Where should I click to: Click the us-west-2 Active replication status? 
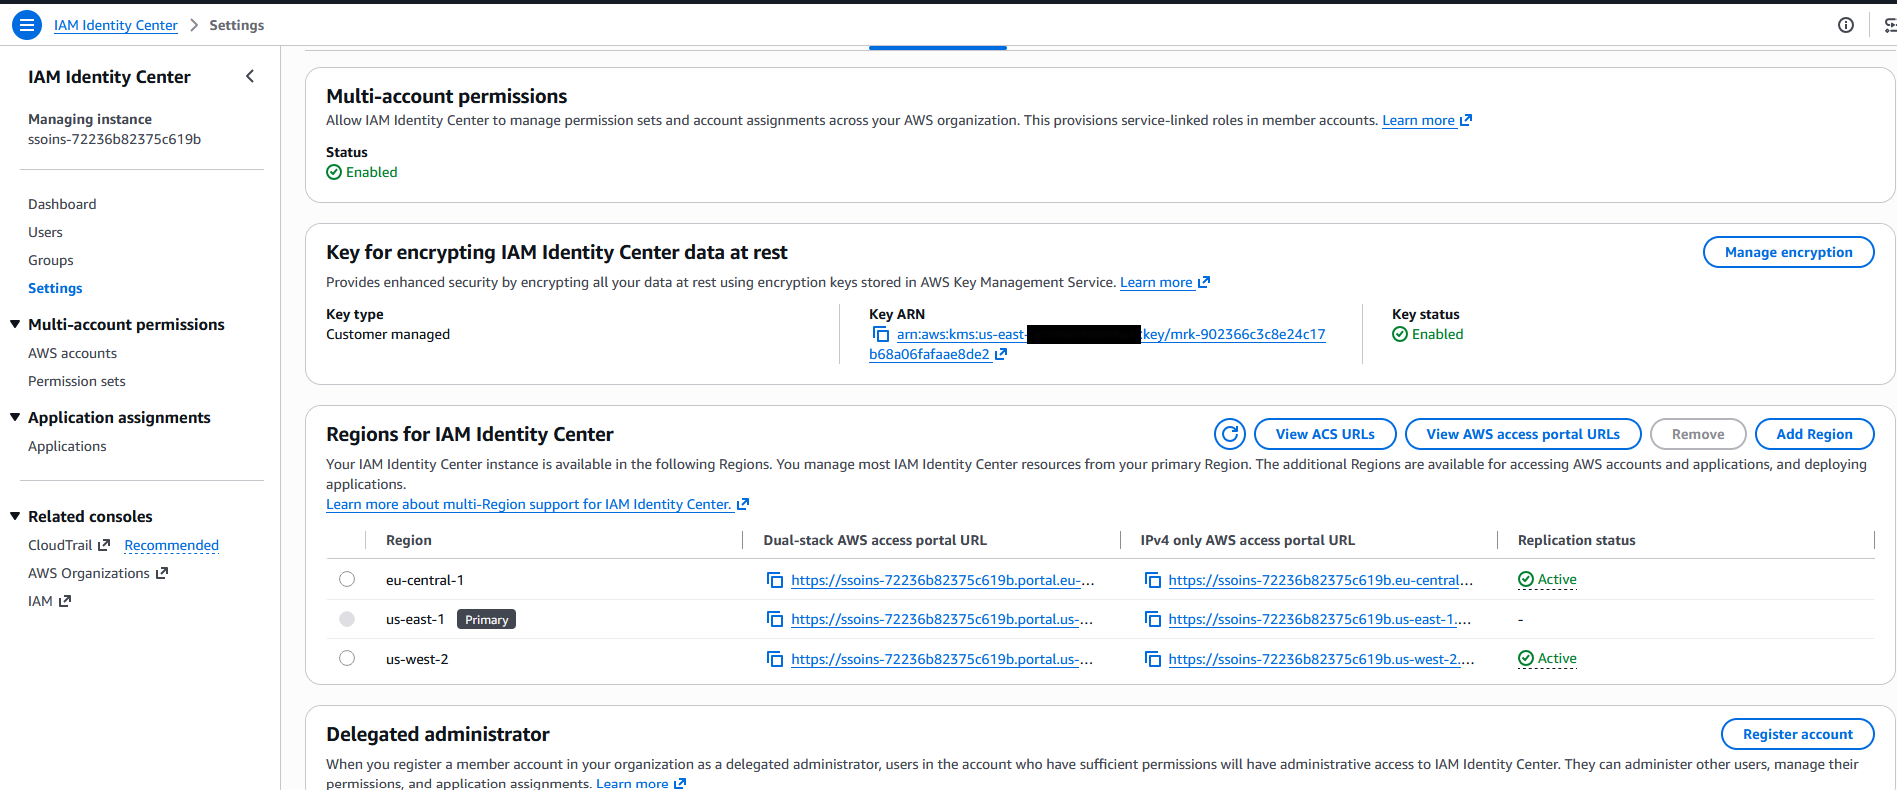point(1547,658)
